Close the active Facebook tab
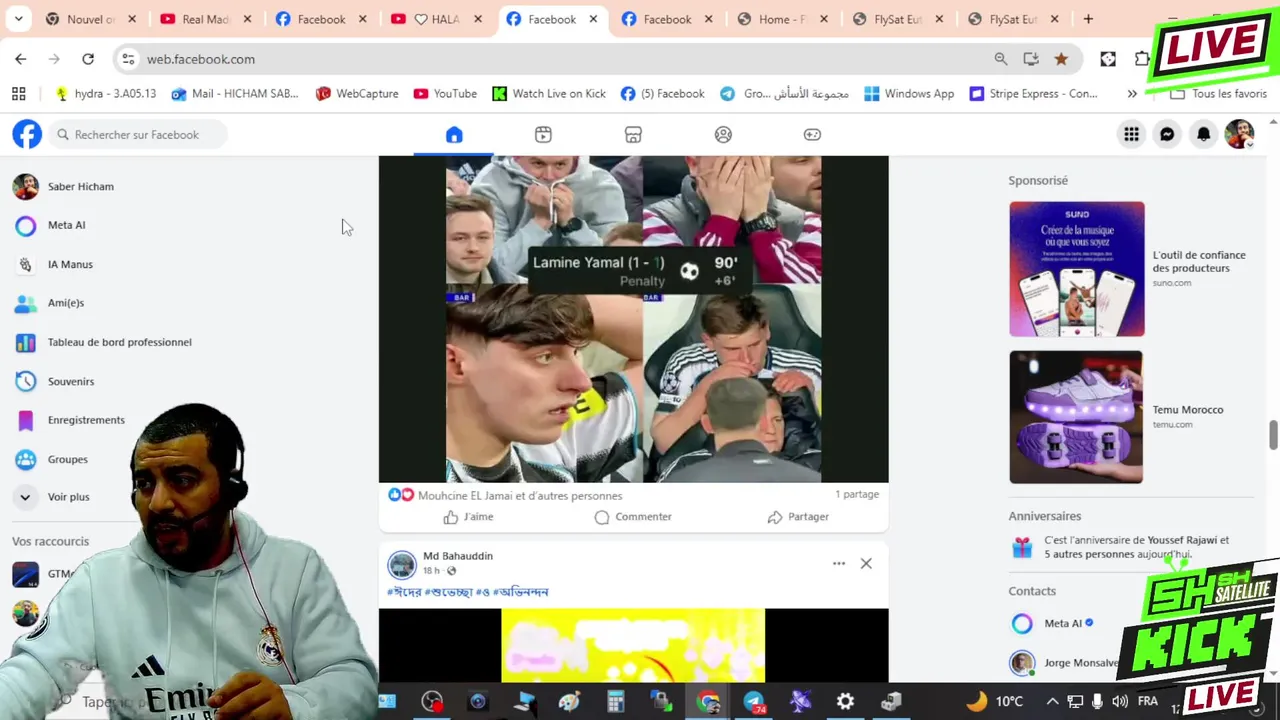Image resolution: width=1280 pixels, height=720 pixels. point(593,19)
